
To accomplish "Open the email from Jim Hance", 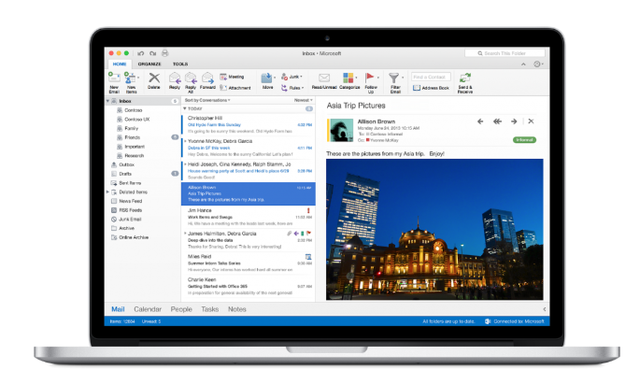I will (248, 217).
